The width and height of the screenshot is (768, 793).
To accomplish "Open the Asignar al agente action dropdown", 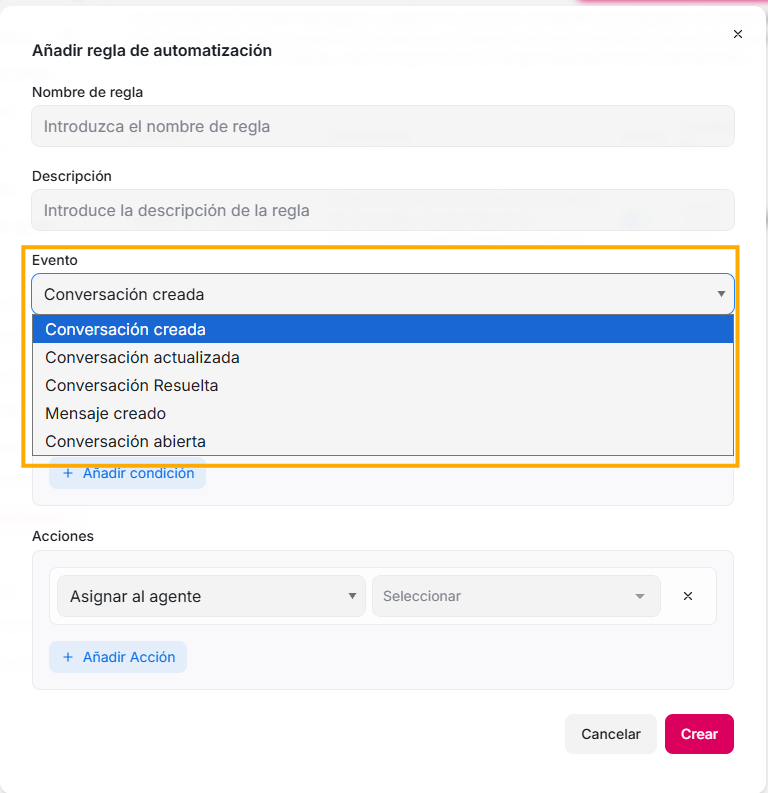I will 211,596.
